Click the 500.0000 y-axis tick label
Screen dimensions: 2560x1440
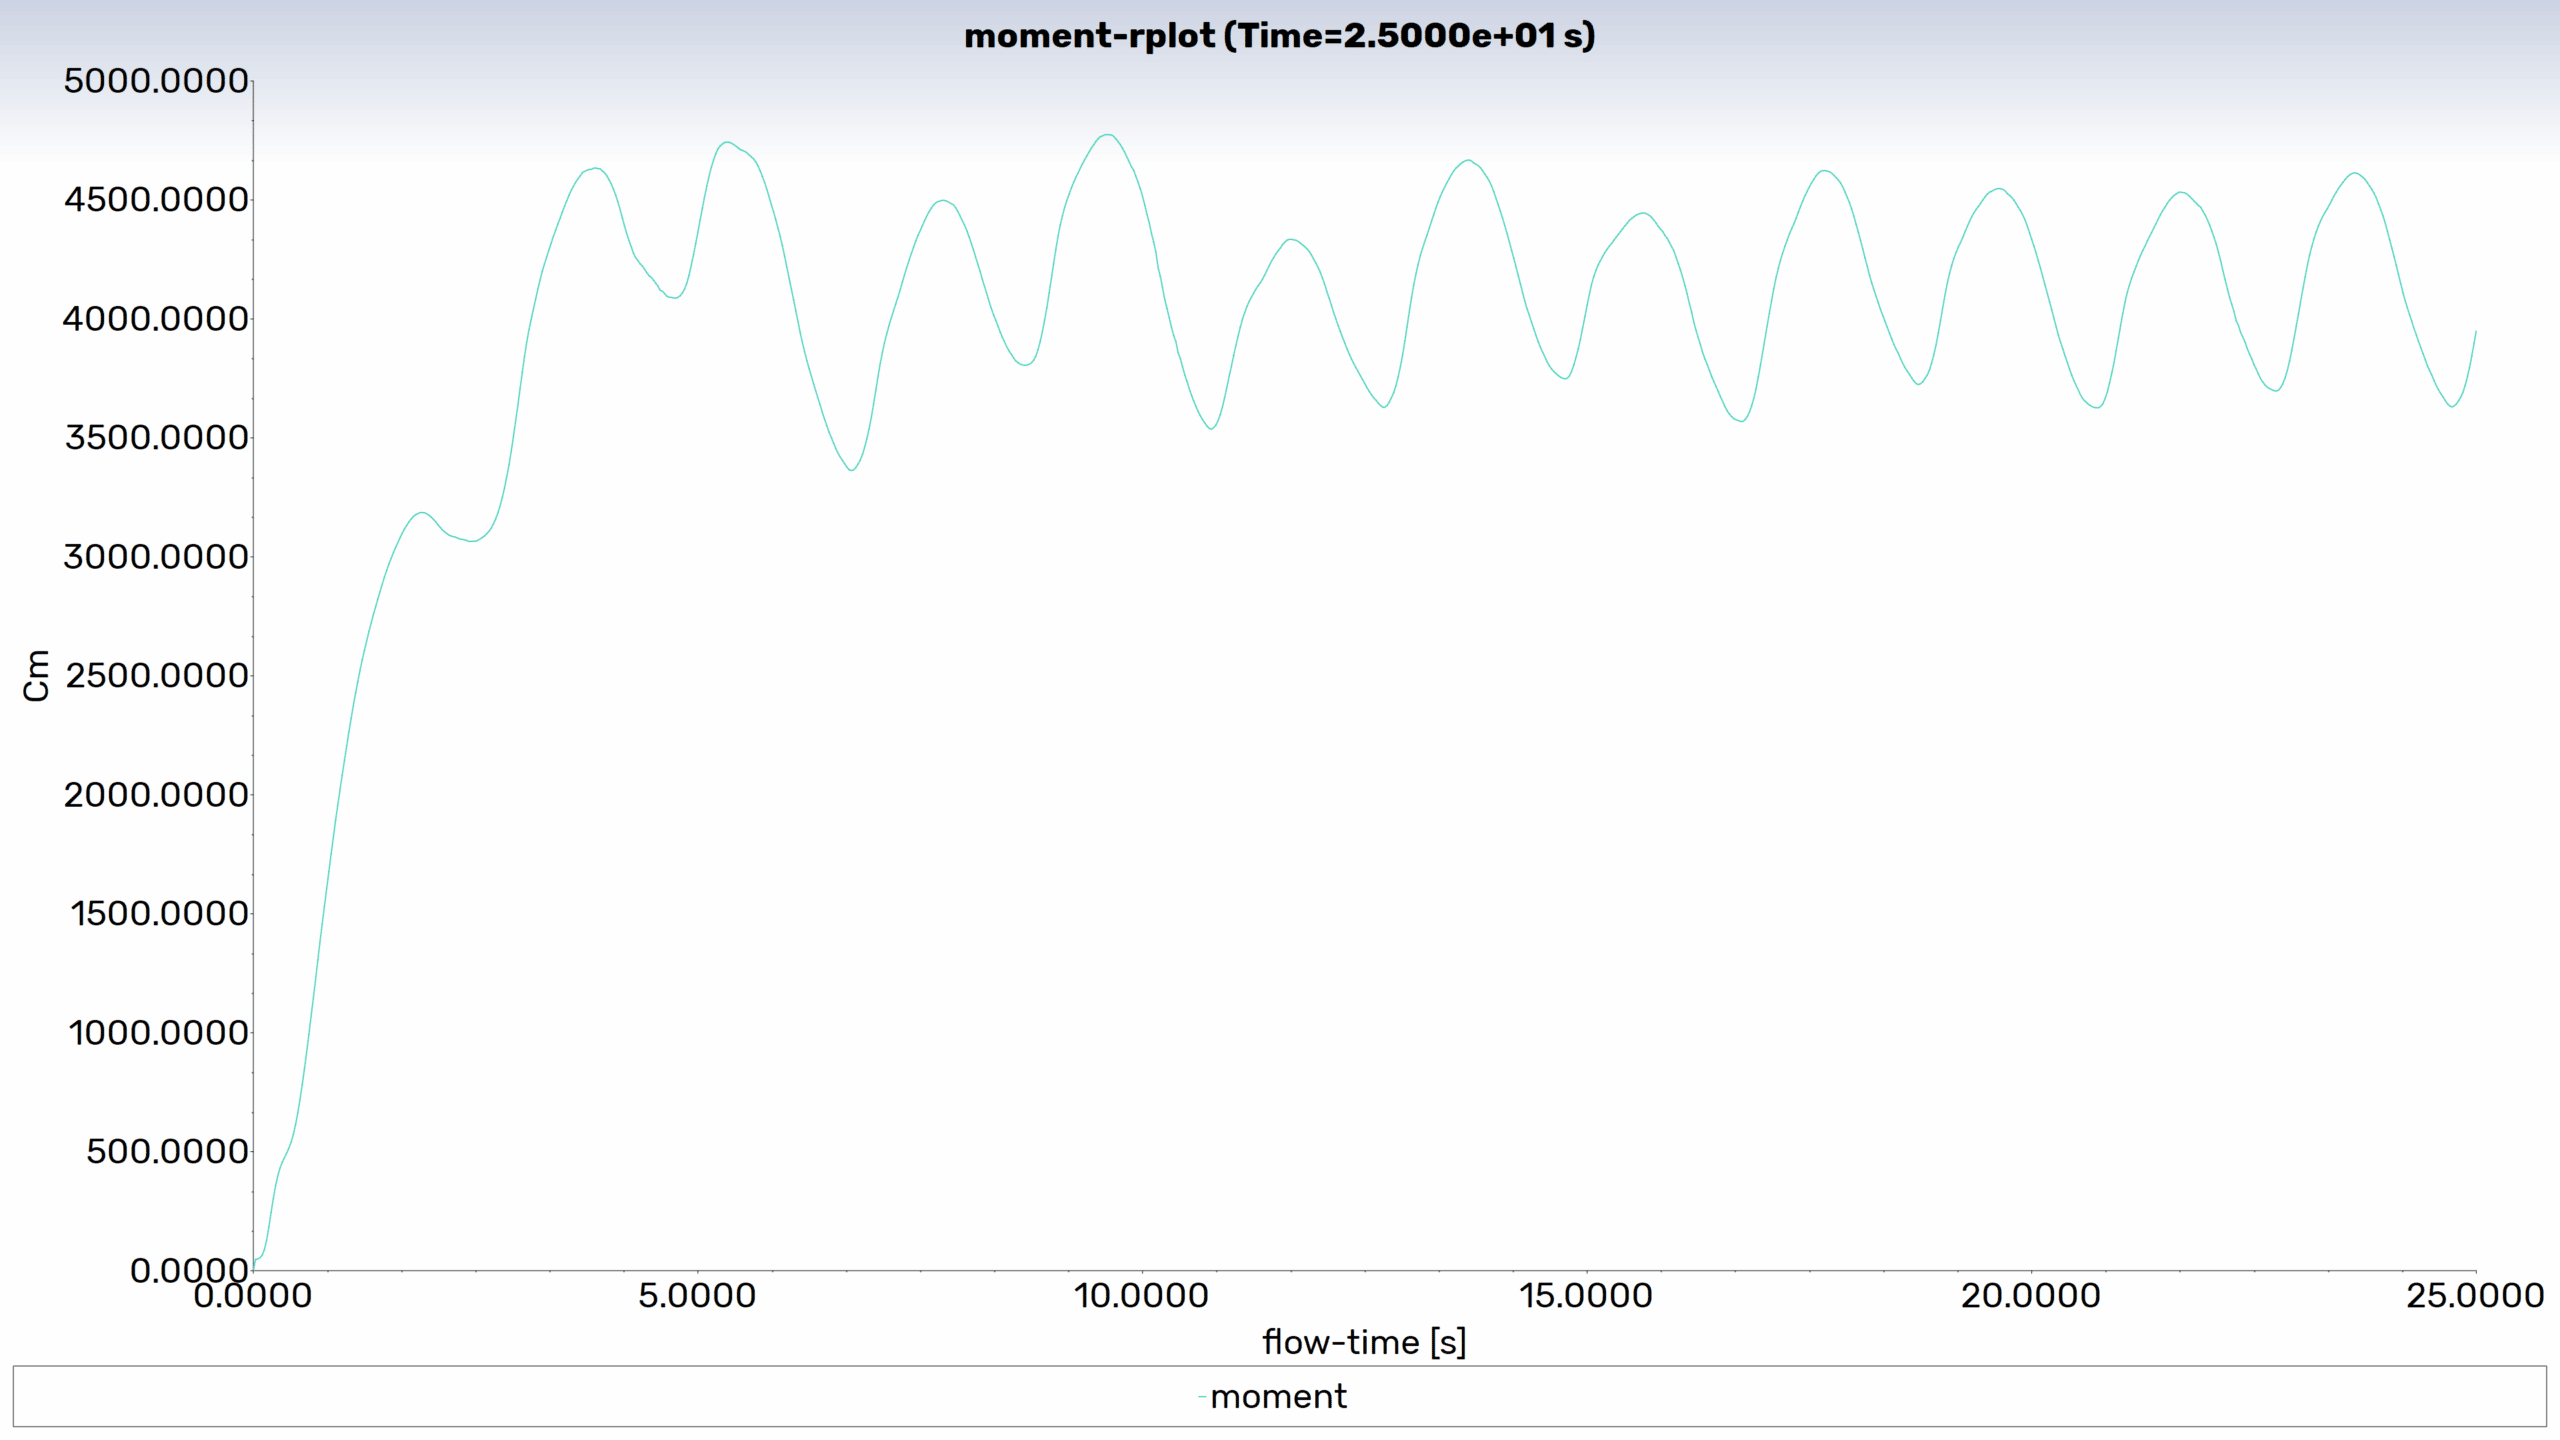pos(167,1152)
